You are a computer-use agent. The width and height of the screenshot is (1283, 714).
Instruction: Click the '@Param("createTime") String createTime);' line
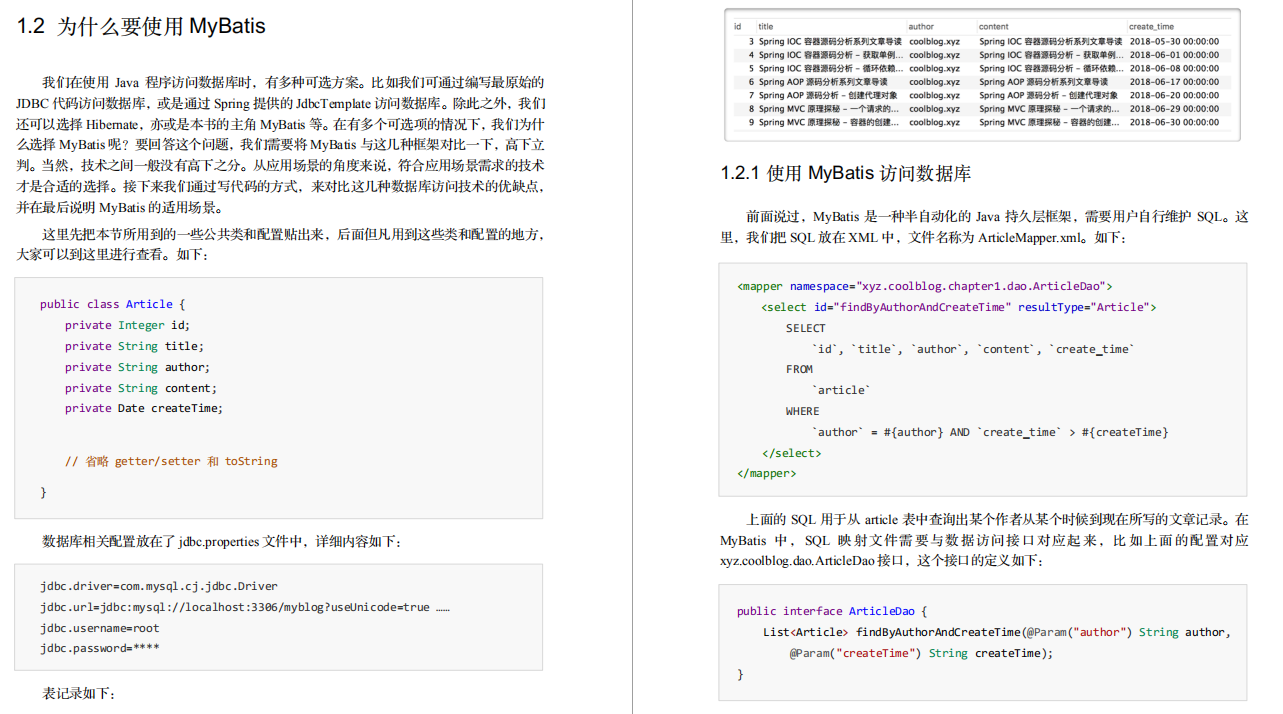922,653
